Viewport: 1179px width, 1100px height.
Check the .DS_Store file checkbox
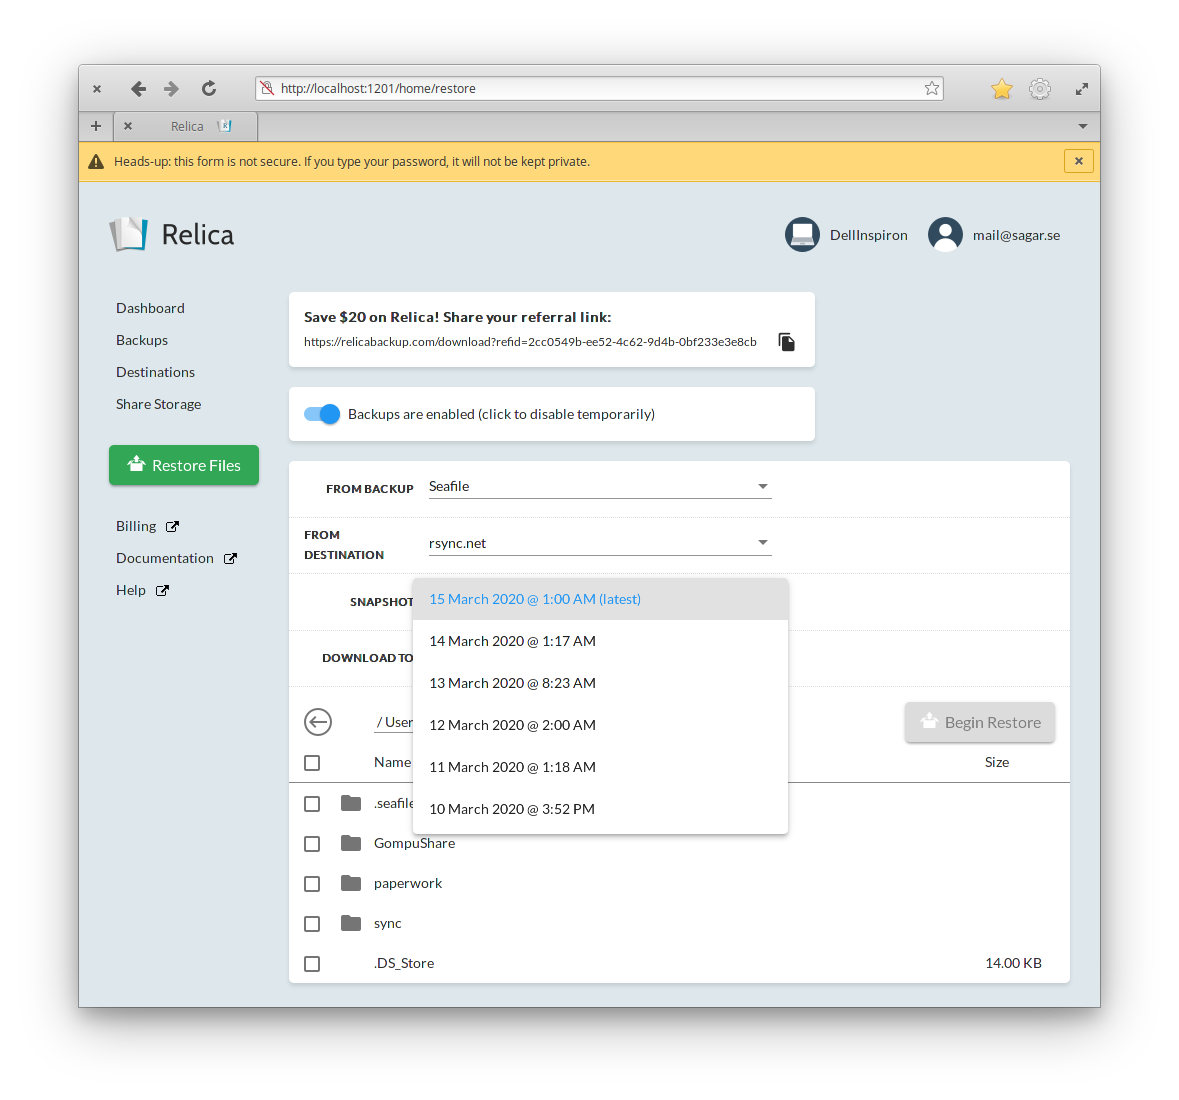point(312,964)
